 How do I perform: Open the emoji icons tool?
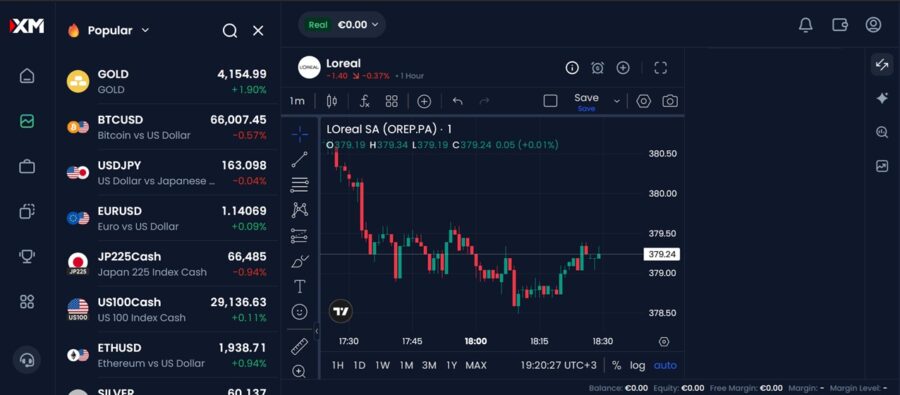[x=300, y=312]
